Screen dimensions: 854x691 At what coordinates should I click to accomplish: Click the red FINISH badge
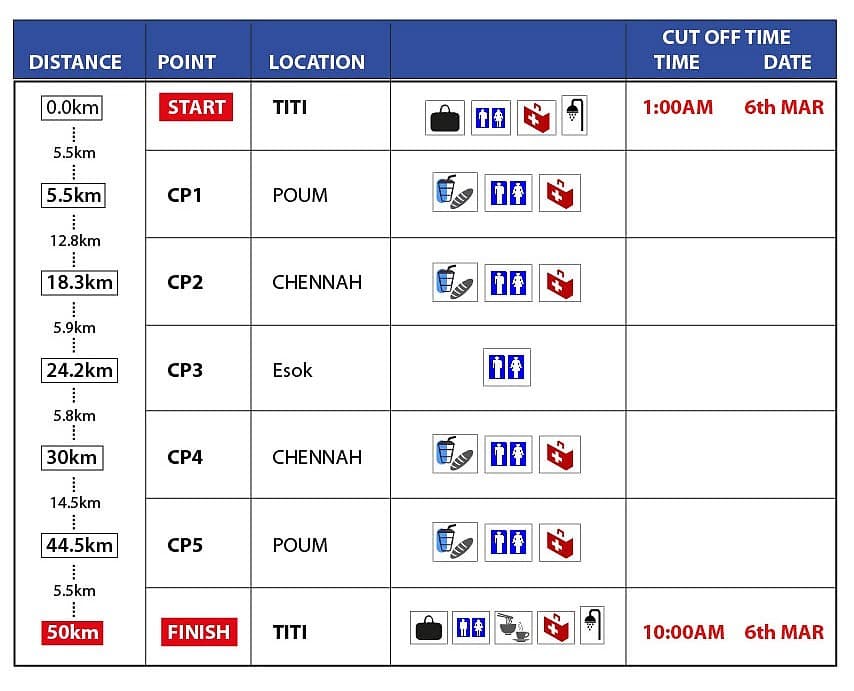point(199,632)
